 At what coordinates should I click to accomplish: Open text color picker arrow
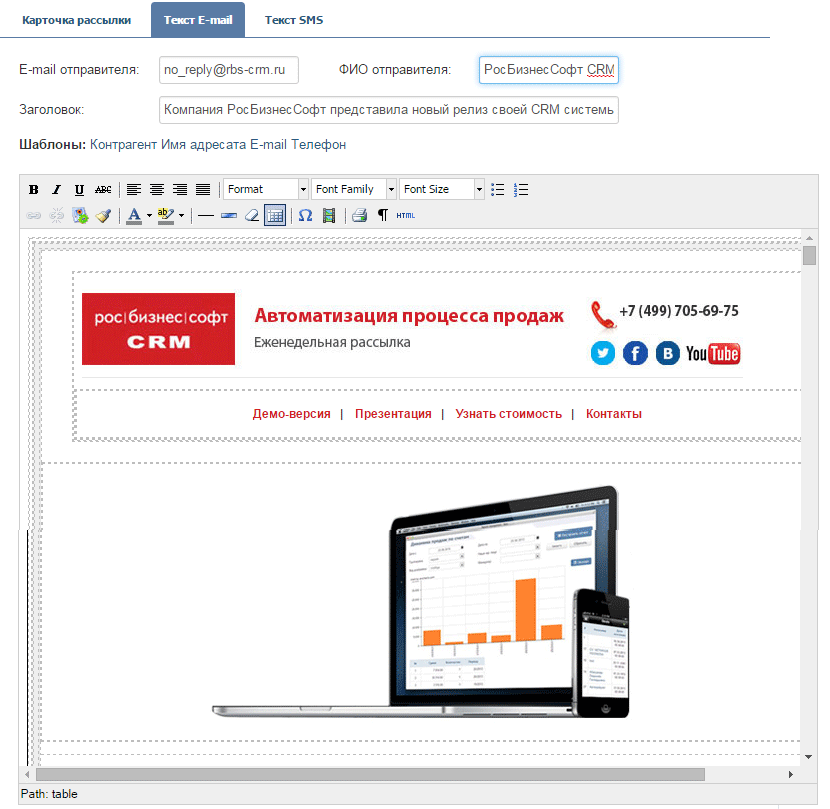coord(149,215)
